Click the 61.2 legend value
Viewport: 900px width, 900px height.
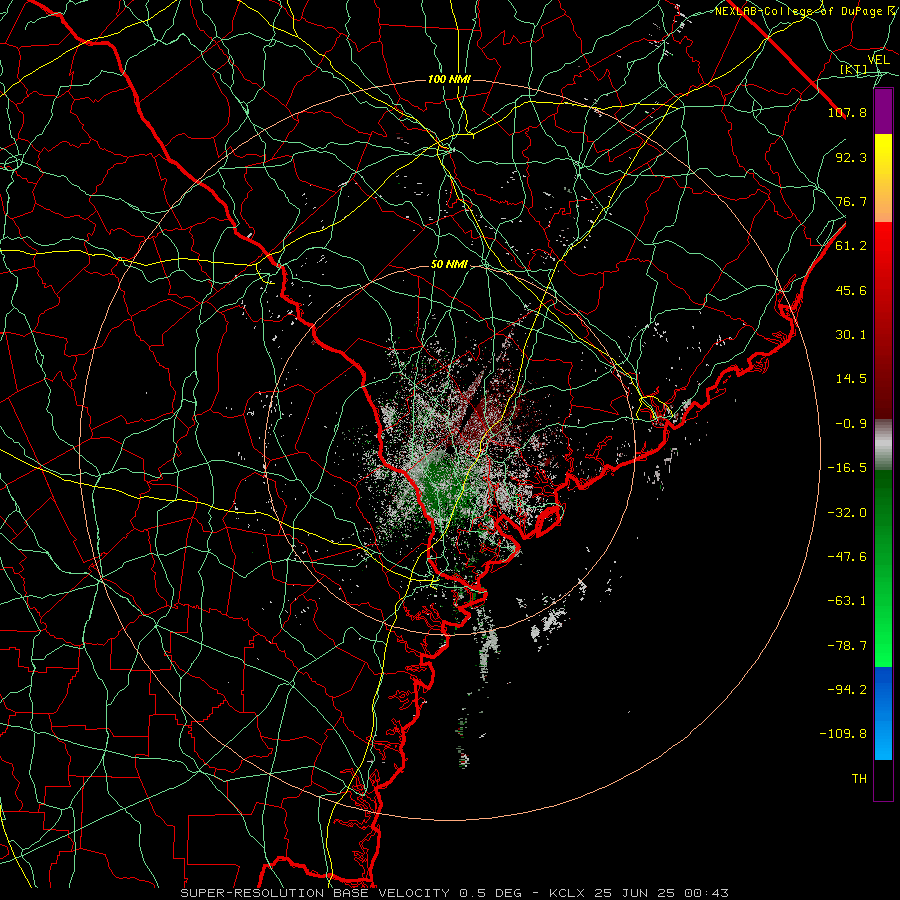(x=851, y=246)
